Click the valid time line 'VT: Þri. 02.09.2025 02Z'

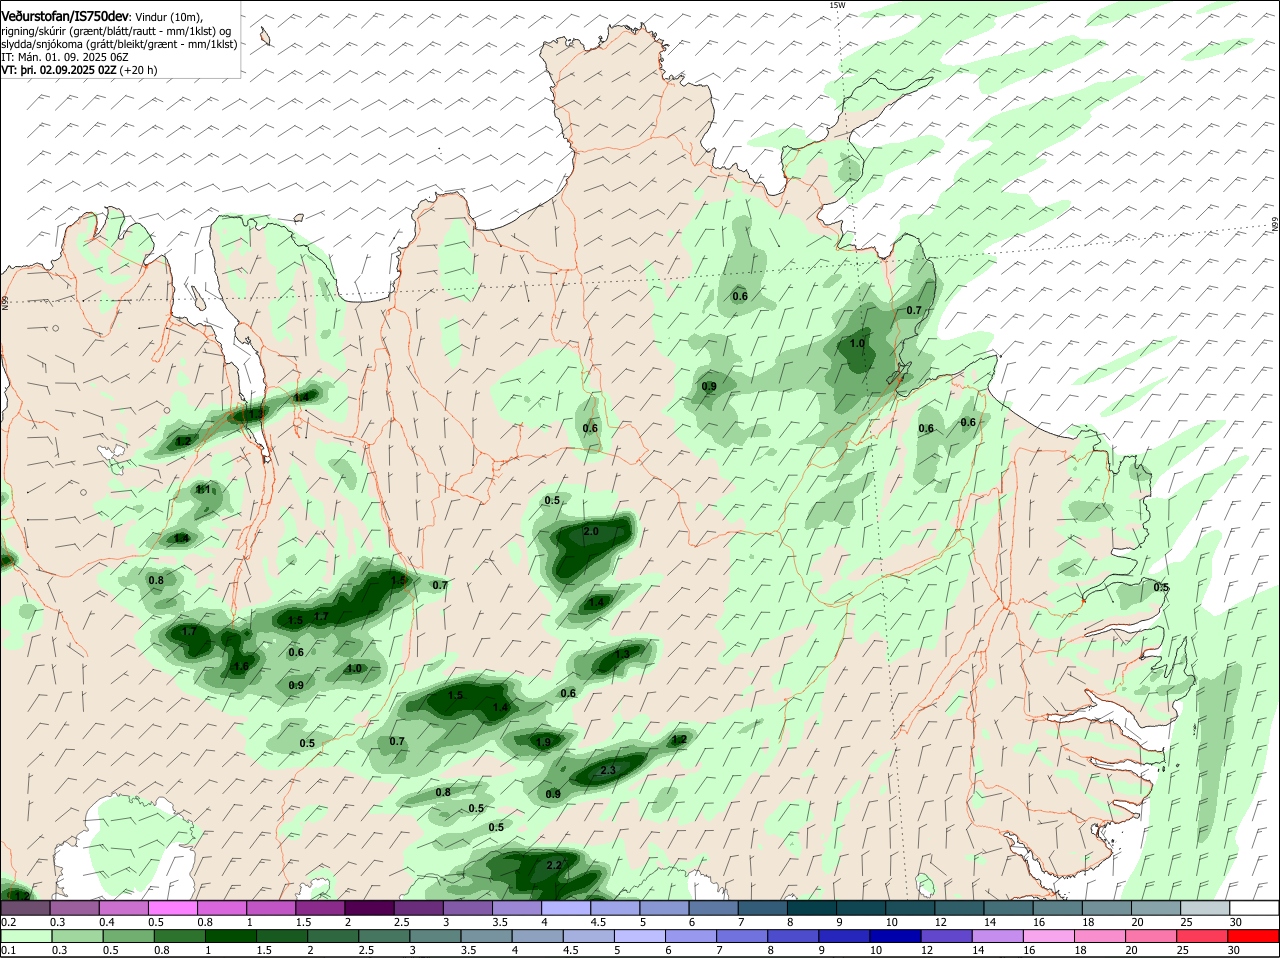[59, 70]
